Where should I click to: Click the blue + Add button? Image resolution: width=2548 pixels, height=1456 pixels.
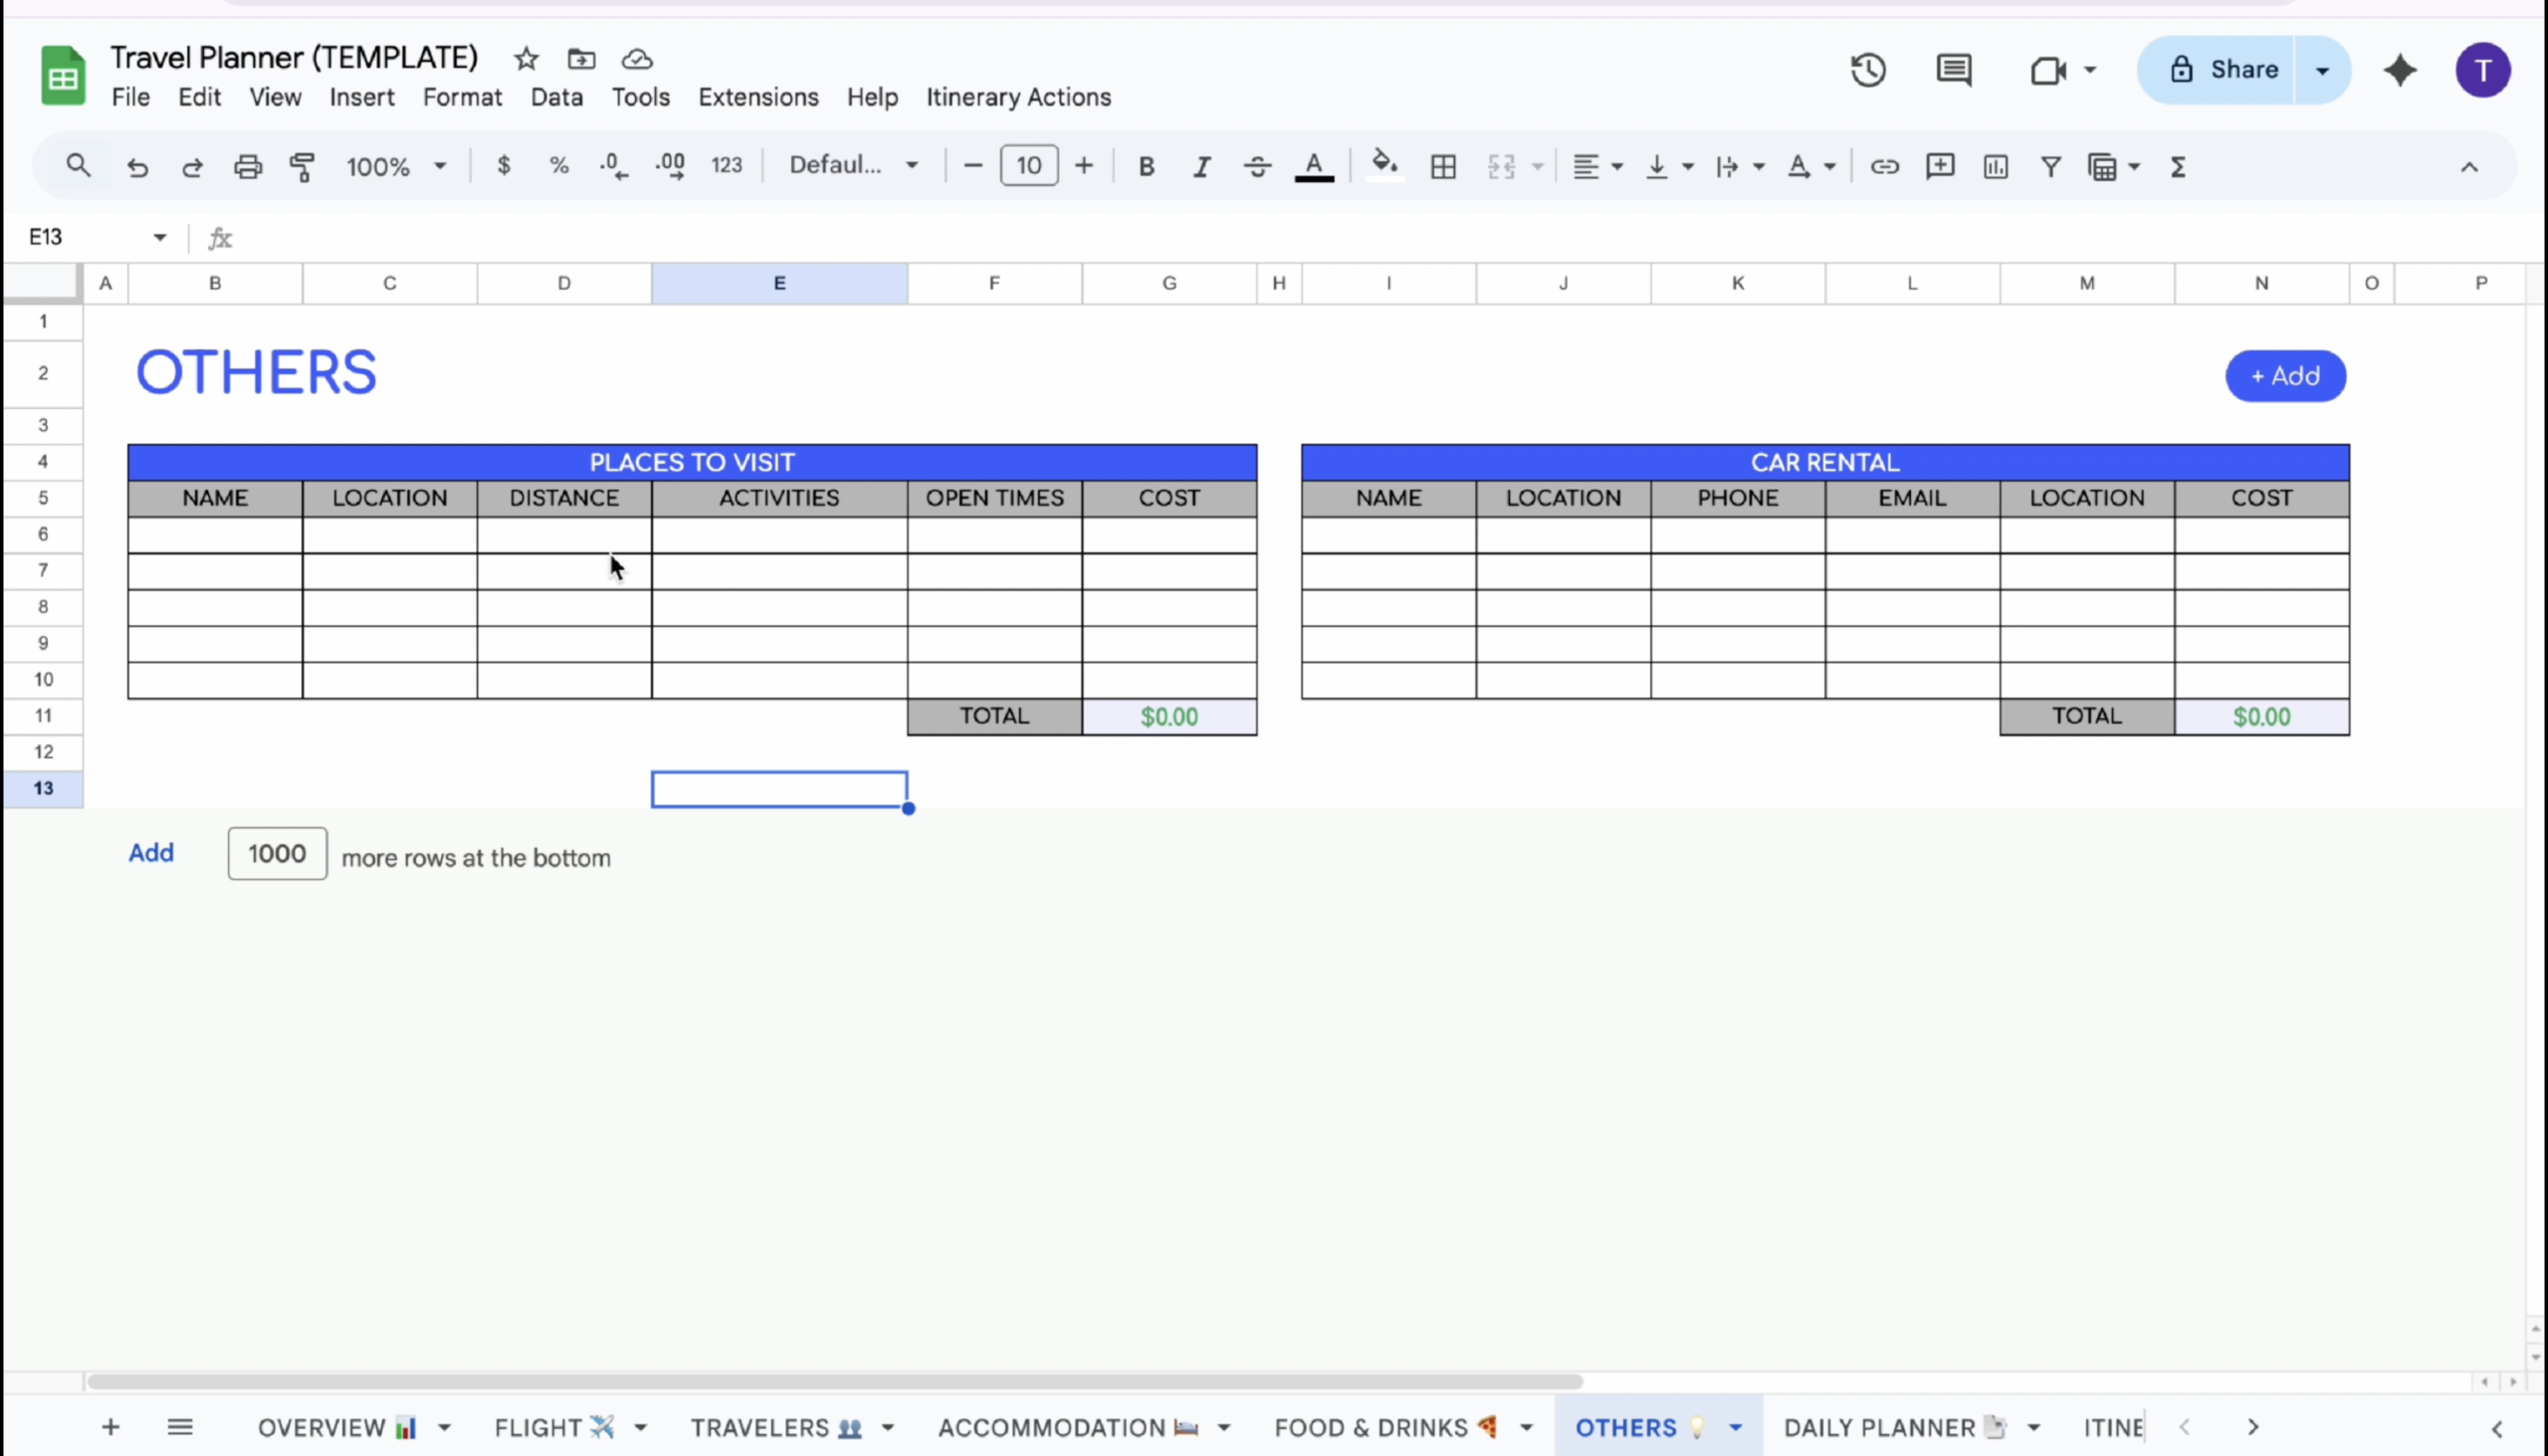(2285, 376)
